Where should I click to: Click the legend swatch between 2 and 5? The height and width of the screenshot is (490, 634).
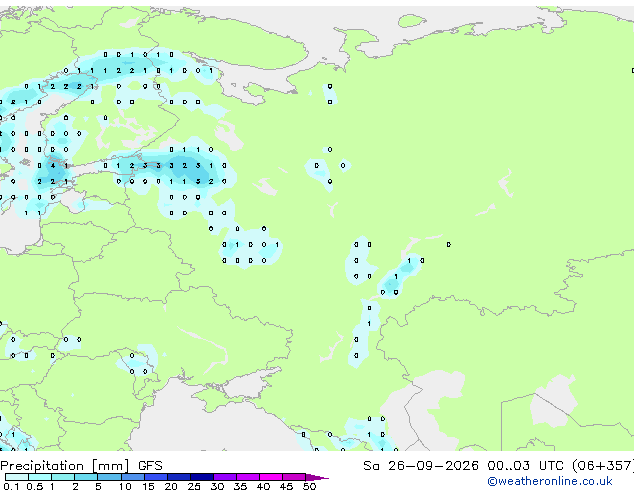click(87, 477)
